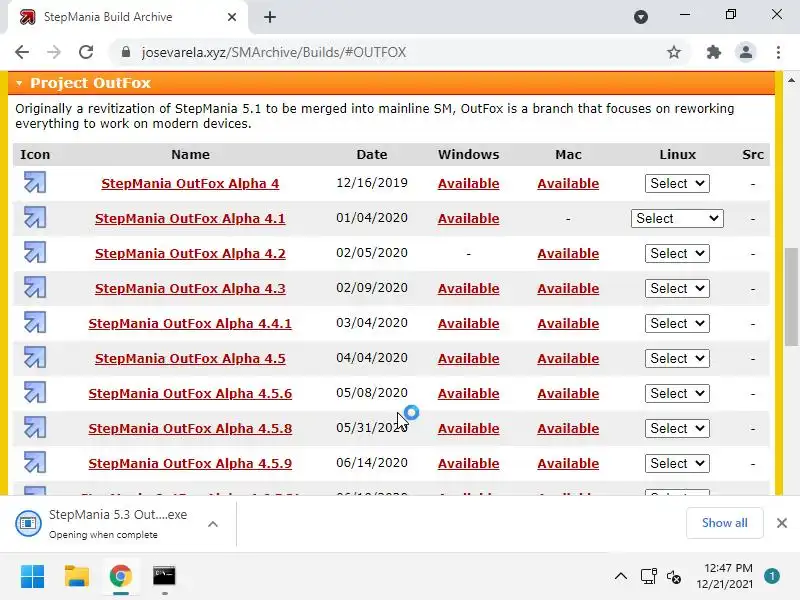
Task: Download Mac build of Alpha 4.2
Action: [x=568, y=254]
